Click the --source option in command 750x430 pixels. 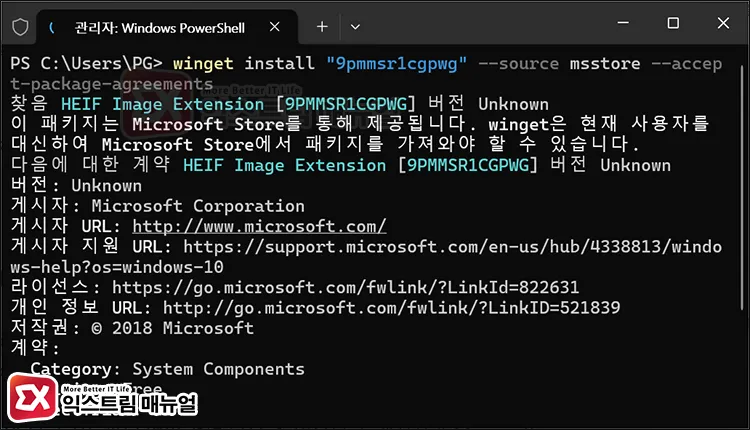(x=518, y=64)
